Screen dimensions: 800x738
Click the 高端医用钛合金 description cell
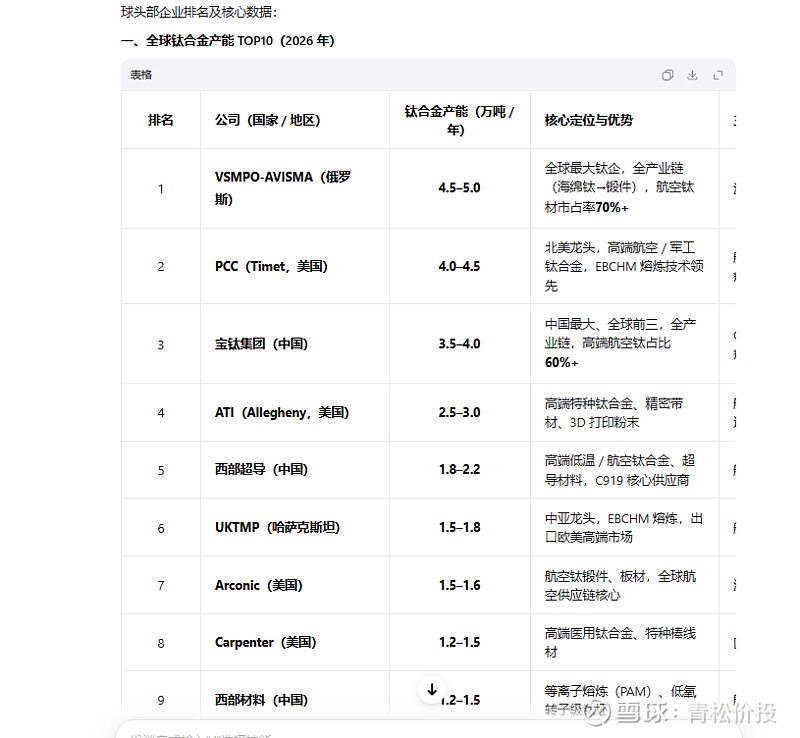point(624,642)
